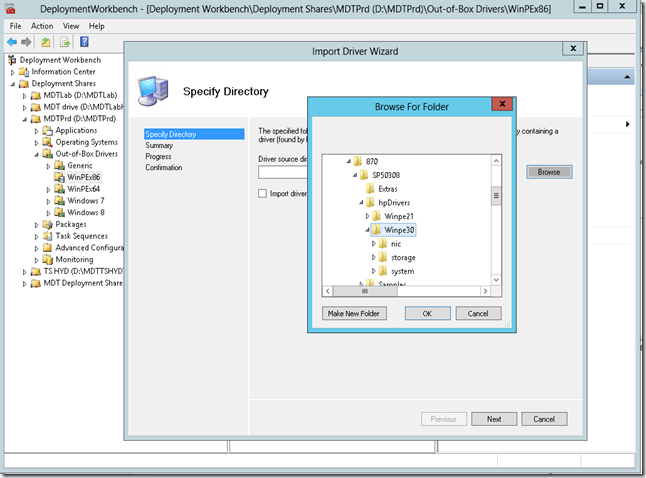
Task: Expand the Windows 7 drivers node
Action: click(x=47, y=201)
